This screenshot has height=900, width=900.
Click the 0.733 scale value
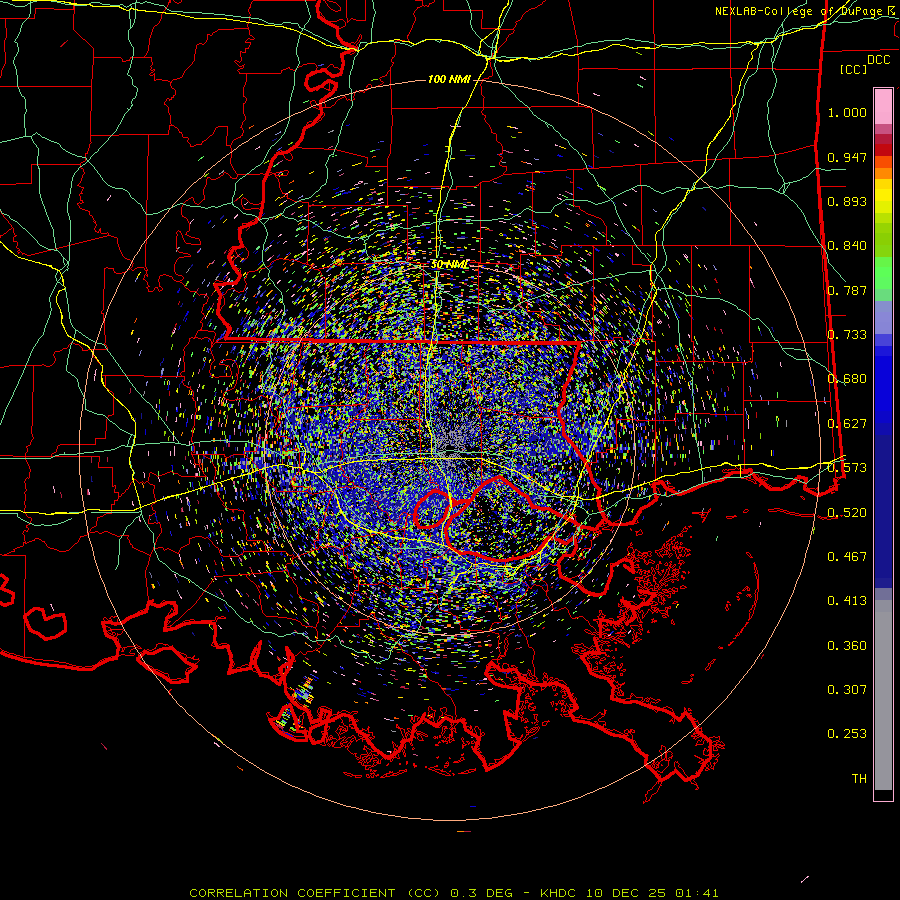847,335
